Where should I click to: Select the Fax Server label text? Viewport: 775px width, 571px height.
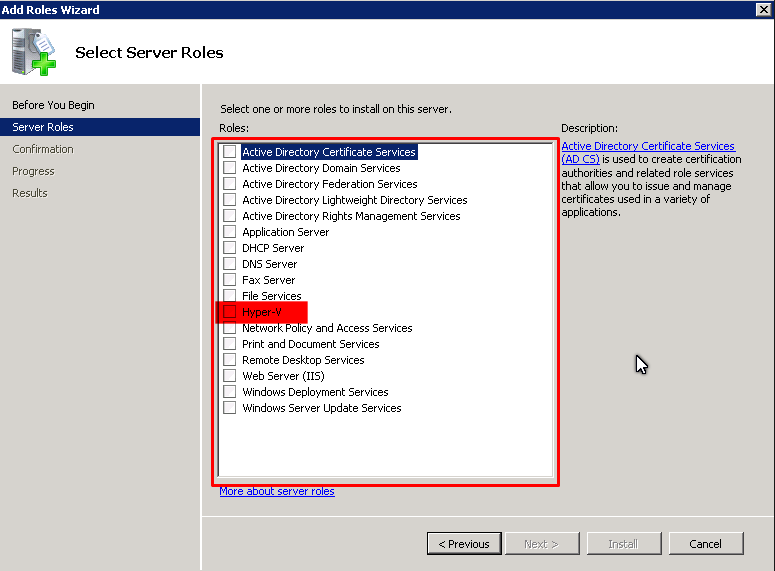coord(268,280)
